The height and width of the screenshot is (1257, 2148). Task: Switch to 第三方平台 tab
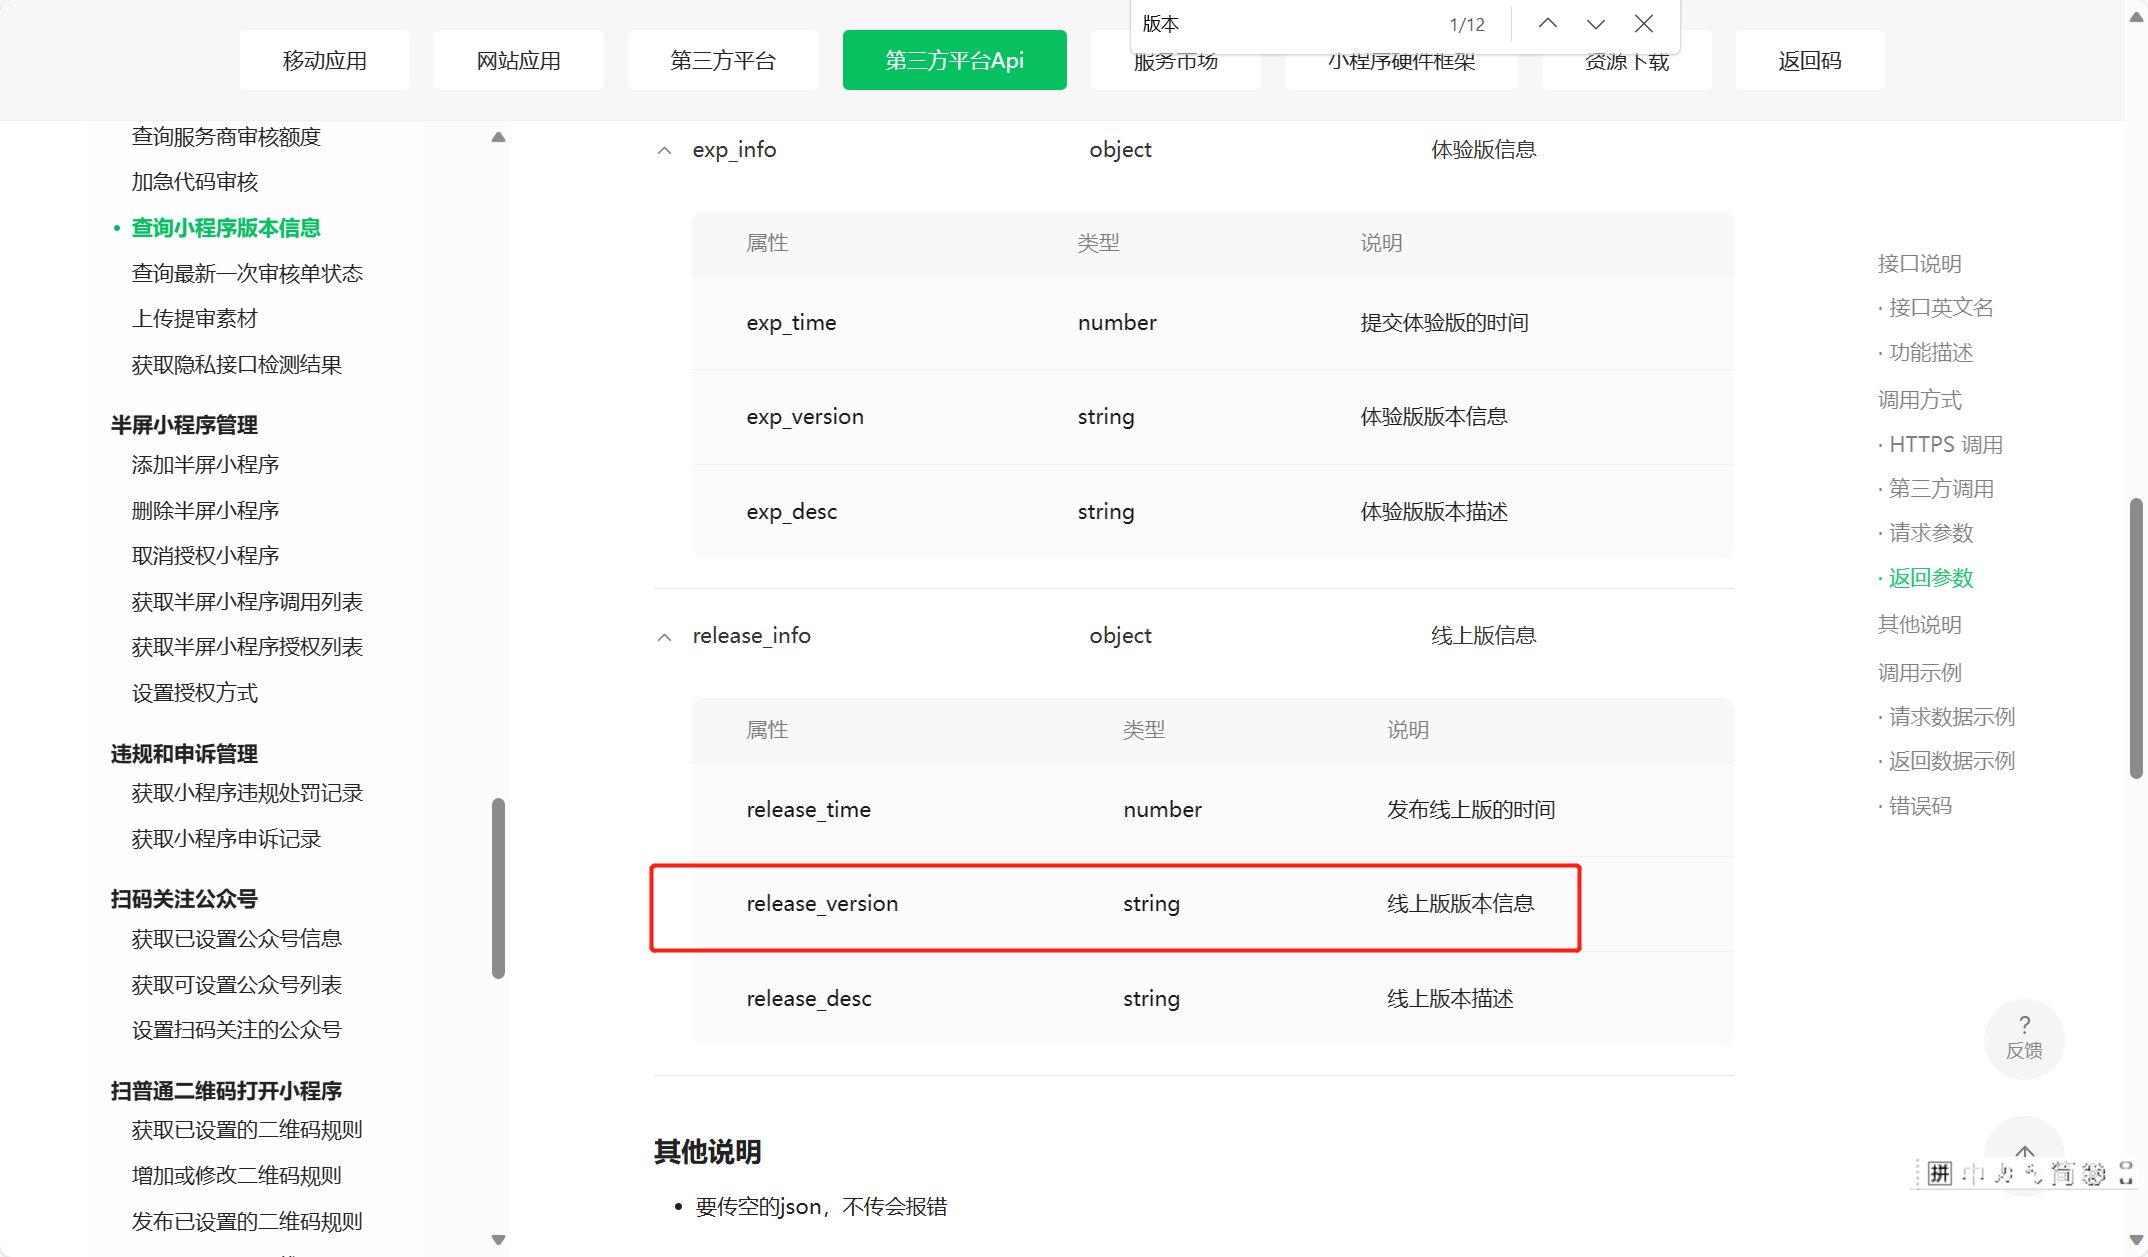(x=722, y=60)
